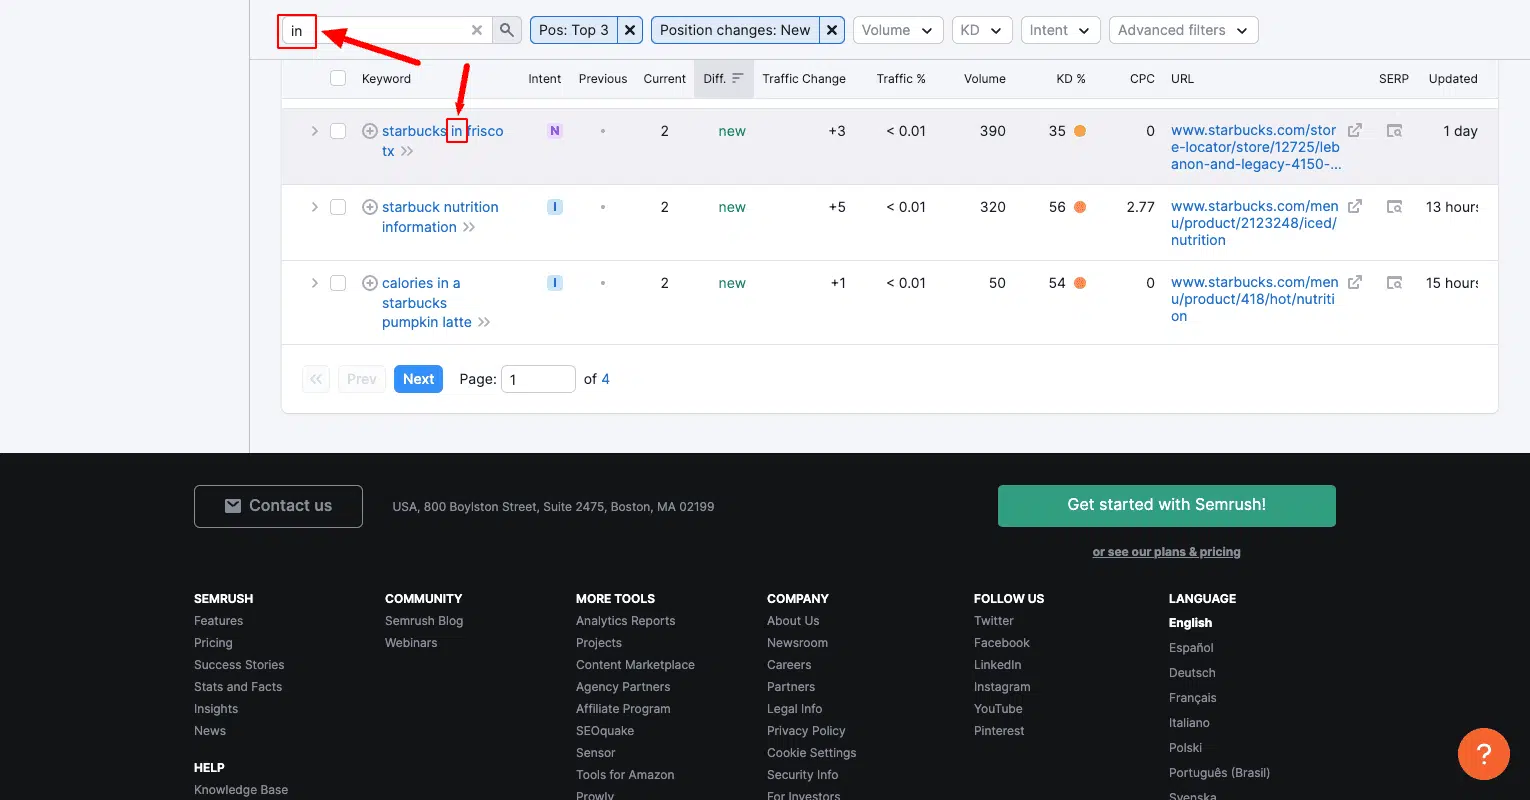The width and height of the screenshot is (1530, 800).
Task: Open the Analytics Reports footer link
Action: 625,621
